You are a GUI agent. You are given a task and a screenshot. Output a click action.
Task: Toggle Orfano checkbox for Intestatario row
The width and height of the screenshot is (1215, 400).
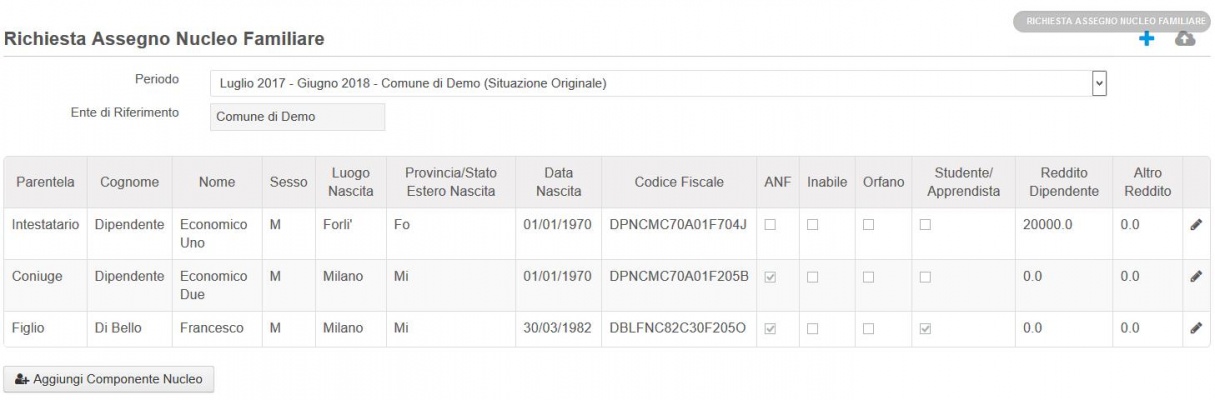click(x=869, y=225)
